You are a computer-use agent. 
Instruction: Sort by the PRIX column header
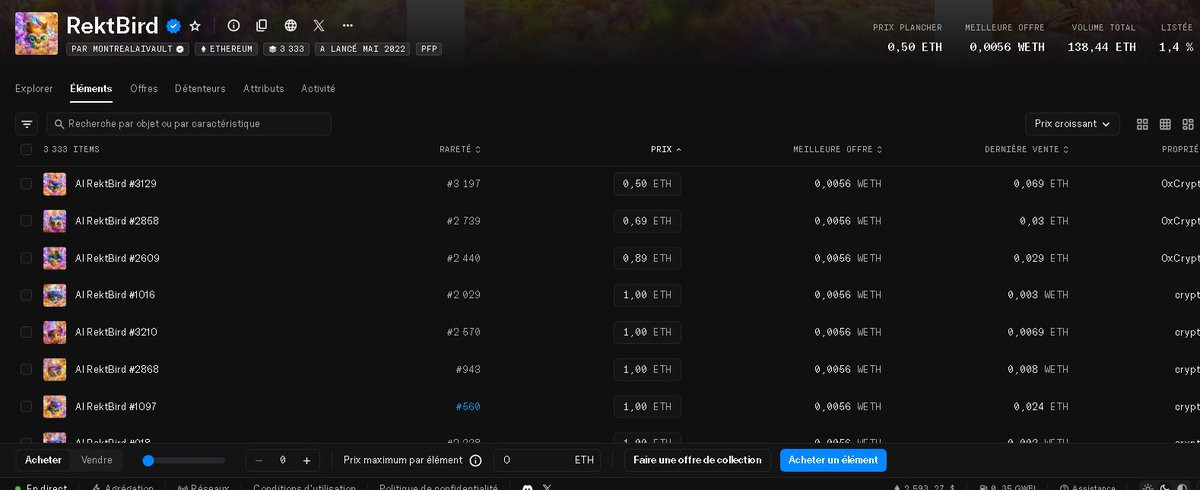pyautogui.click(x=666, y=149)
